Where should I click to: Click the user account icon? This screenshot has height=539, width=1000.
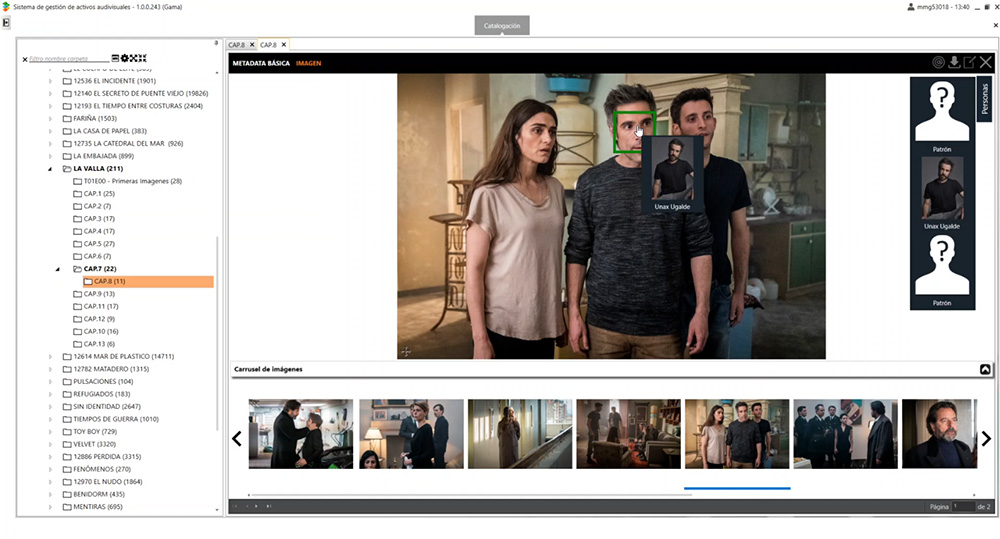tap(911, 7)
